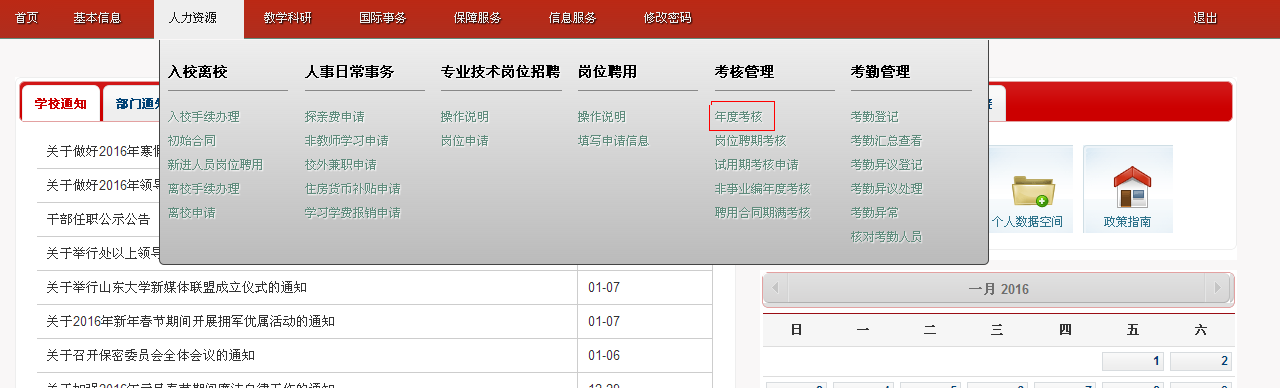Open 考勤登记 link
The image size is (1280, 388).
pos(875,117)
